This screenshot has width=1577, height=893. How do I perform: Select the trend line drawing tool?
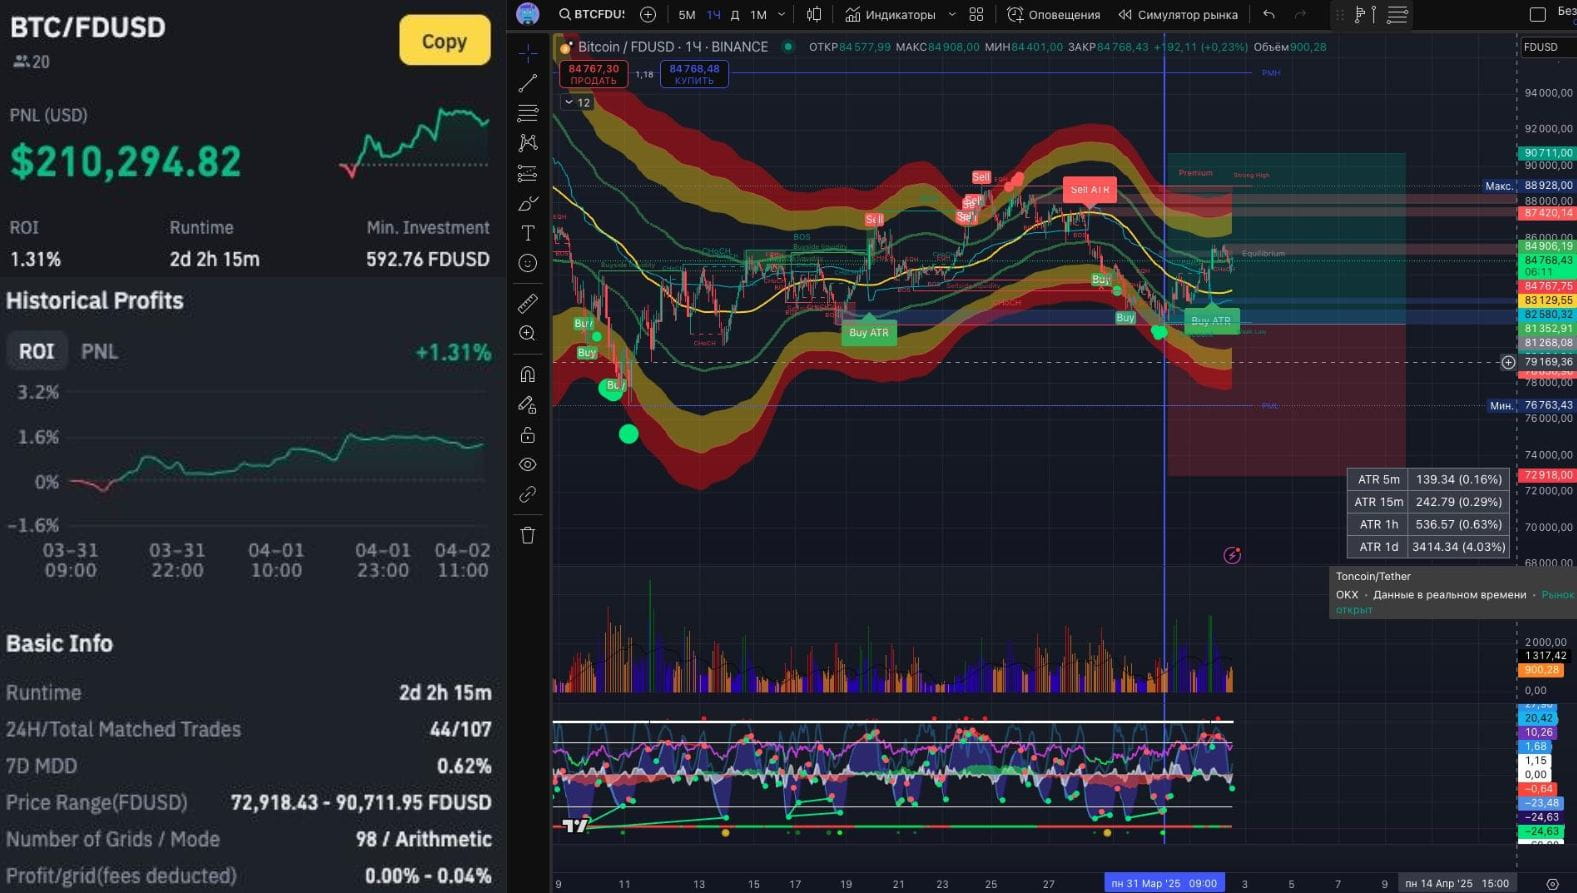(528, 82)
